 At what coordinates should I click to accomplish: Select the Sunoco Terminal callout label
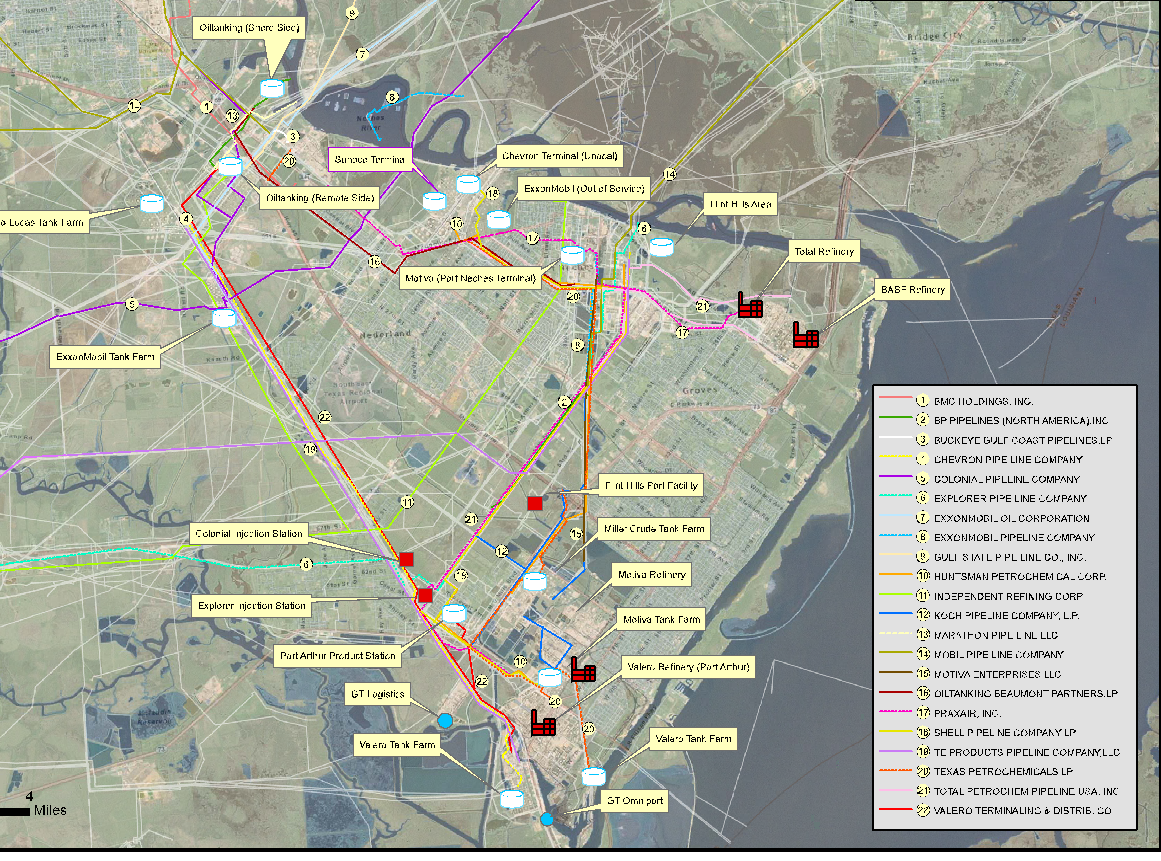coord(369,159)
